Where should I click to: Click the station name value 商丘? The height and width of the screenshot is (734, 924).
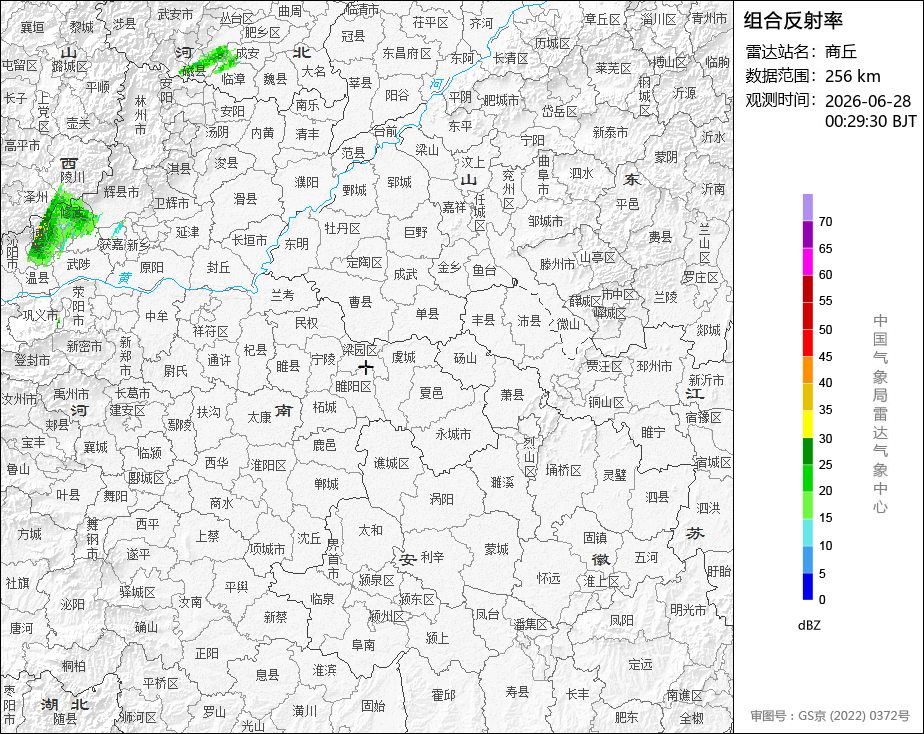point(840,52)
